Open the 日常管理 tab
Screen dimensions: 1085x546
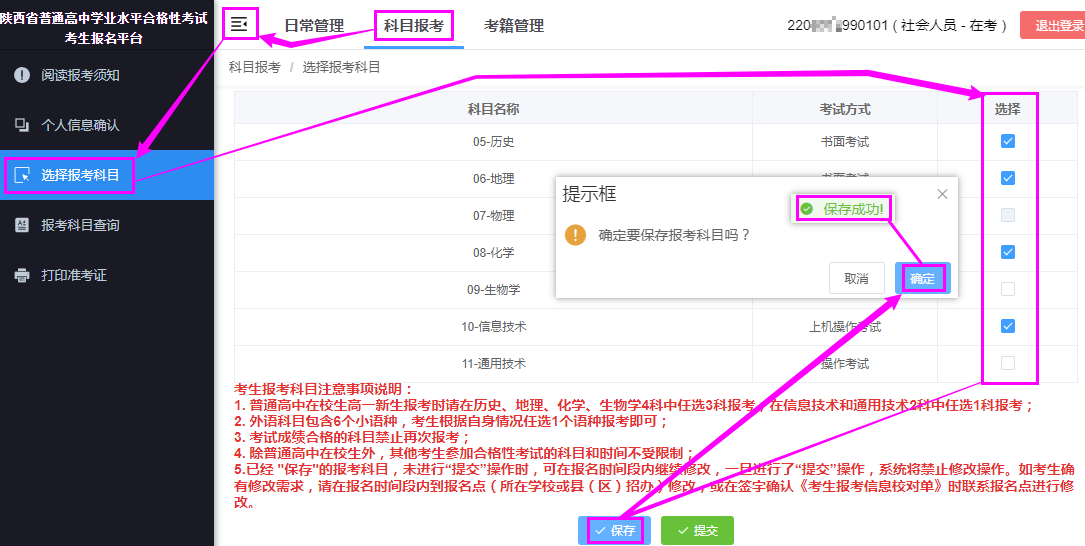314,26
